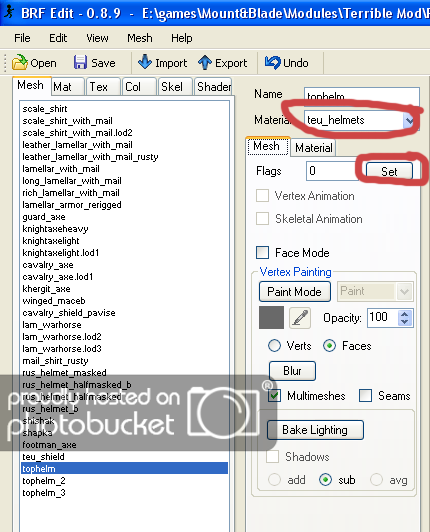Click the Import down-arrow icon
430x532 pixels.
click(x=145, y=62)
